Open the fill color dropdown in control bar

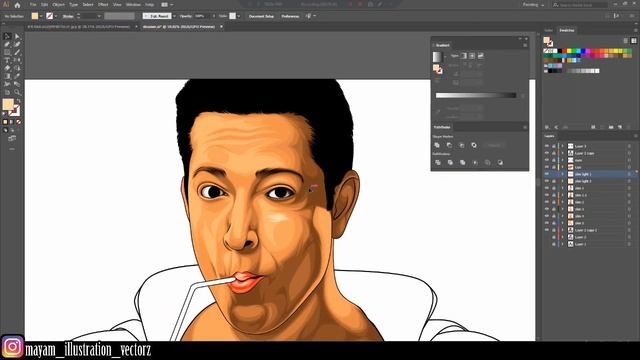coord(41,16)
